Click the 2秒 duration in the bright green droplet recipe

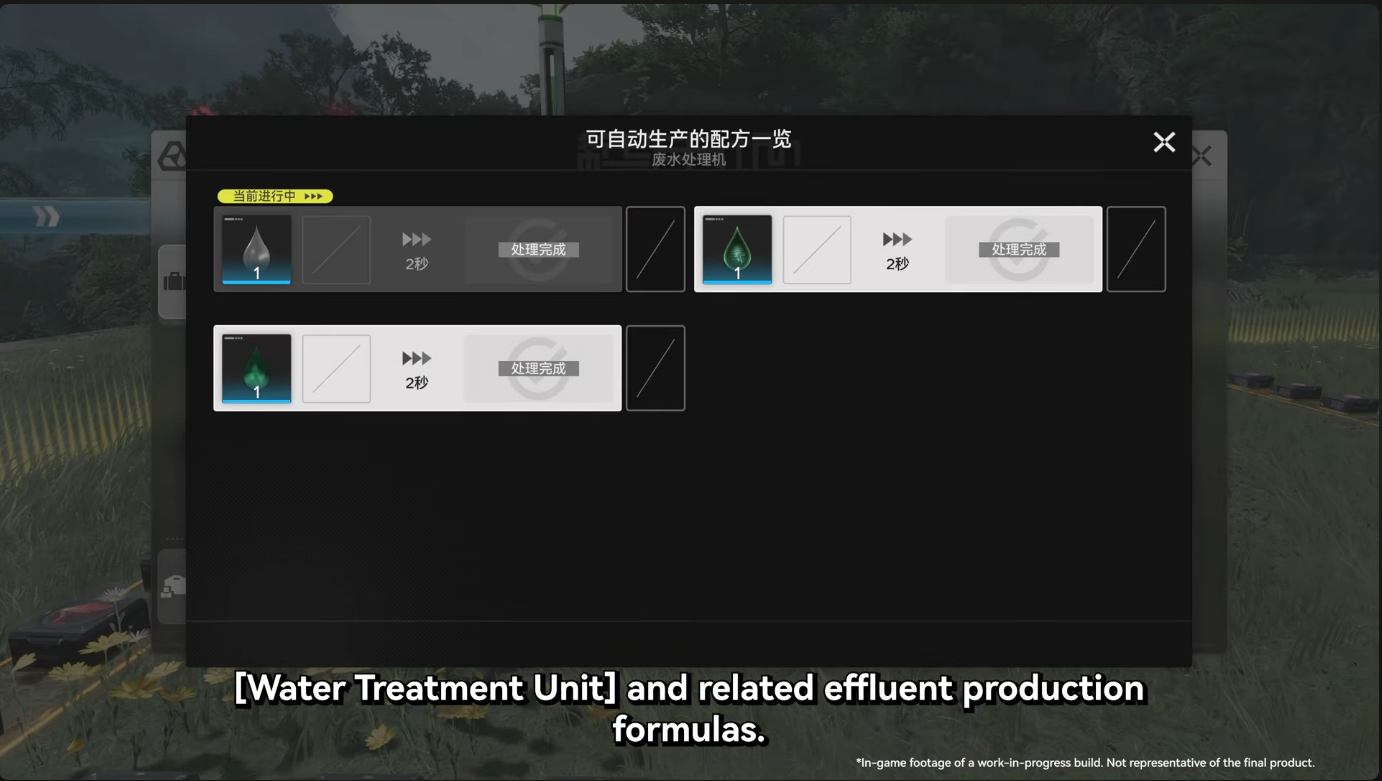pyautogui.click(x=897, y=264)
